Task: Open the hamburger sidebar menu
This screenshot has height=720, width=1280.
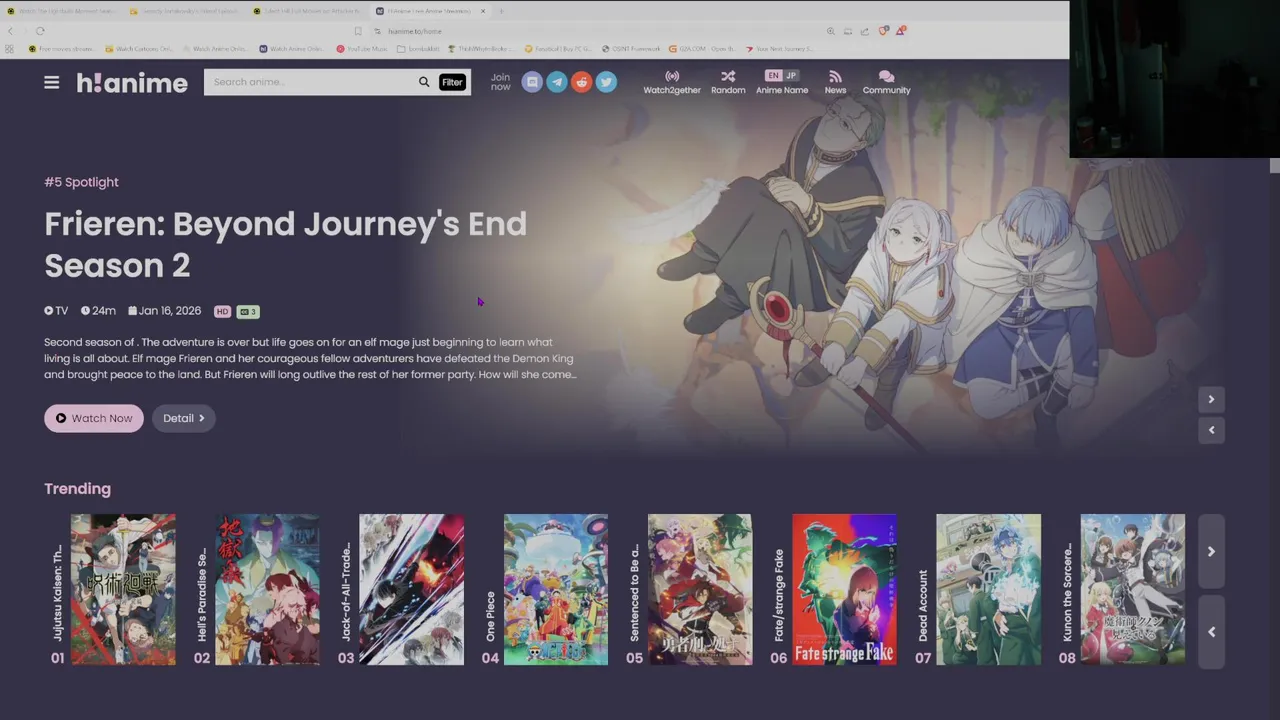Action: [51, 83]
